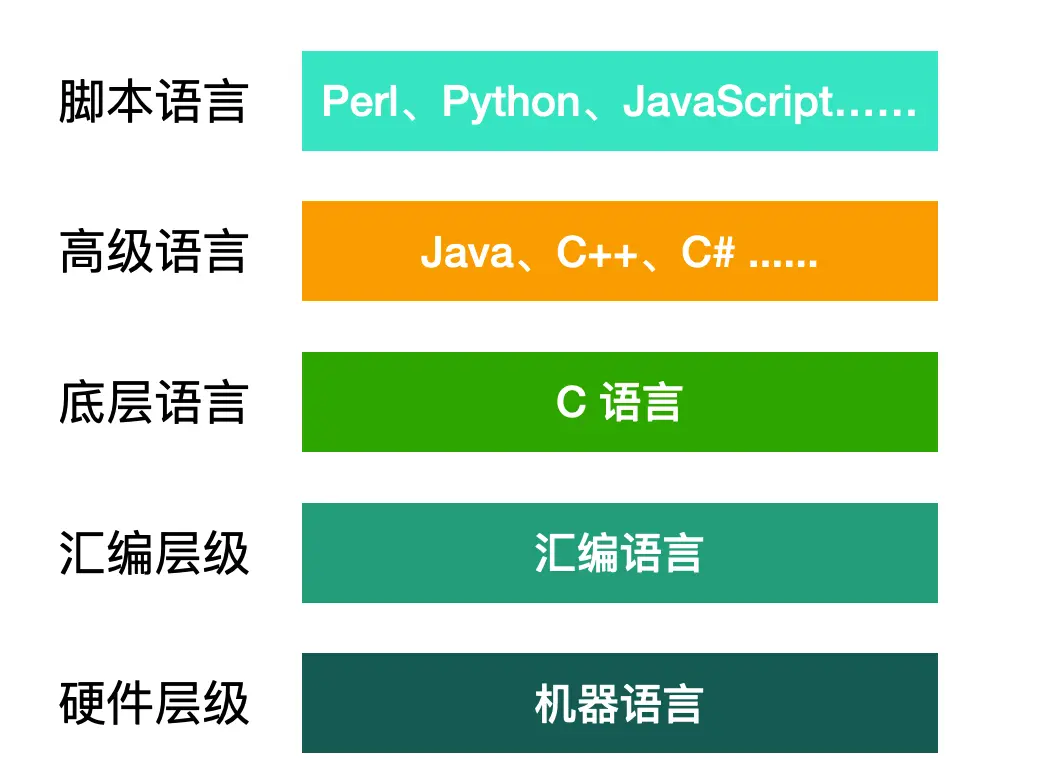Click the 汇编层级 label
Screen dimensions: 1040x784
pos(153,553)
